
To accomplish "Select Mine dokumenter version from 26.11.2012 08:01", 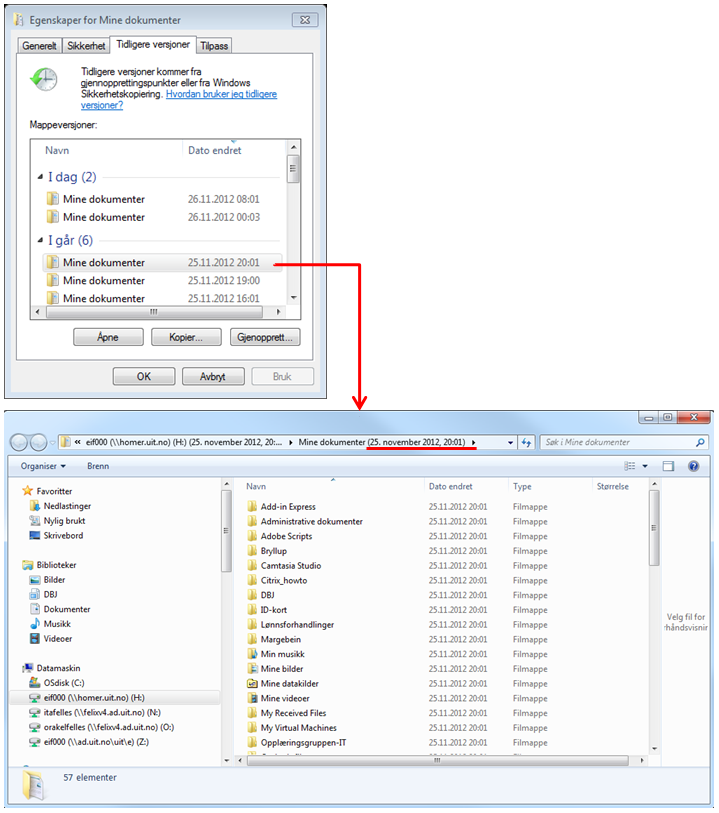I will [104, 199].
